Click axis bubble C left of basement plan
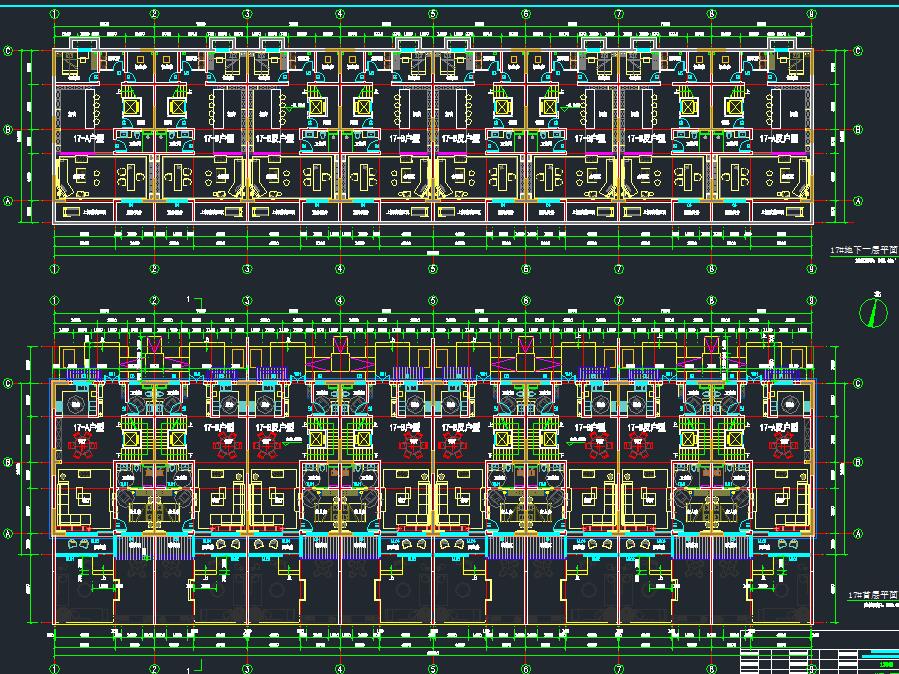899x674 pixels. [8, 51]
